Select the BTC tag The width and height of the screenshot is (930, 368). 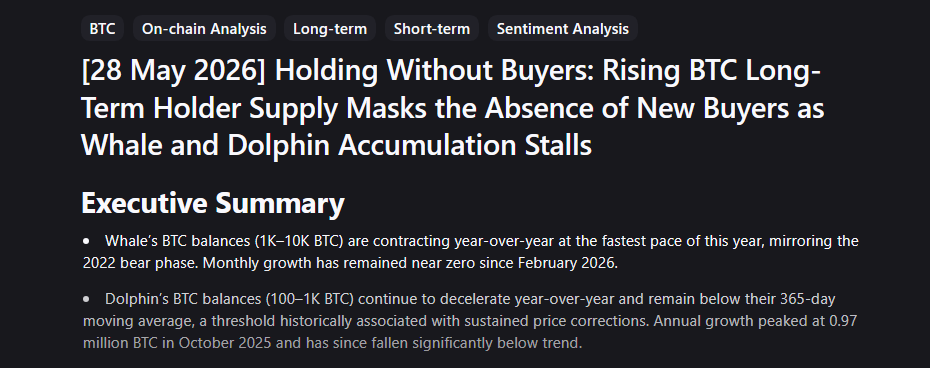pos(103,28)
